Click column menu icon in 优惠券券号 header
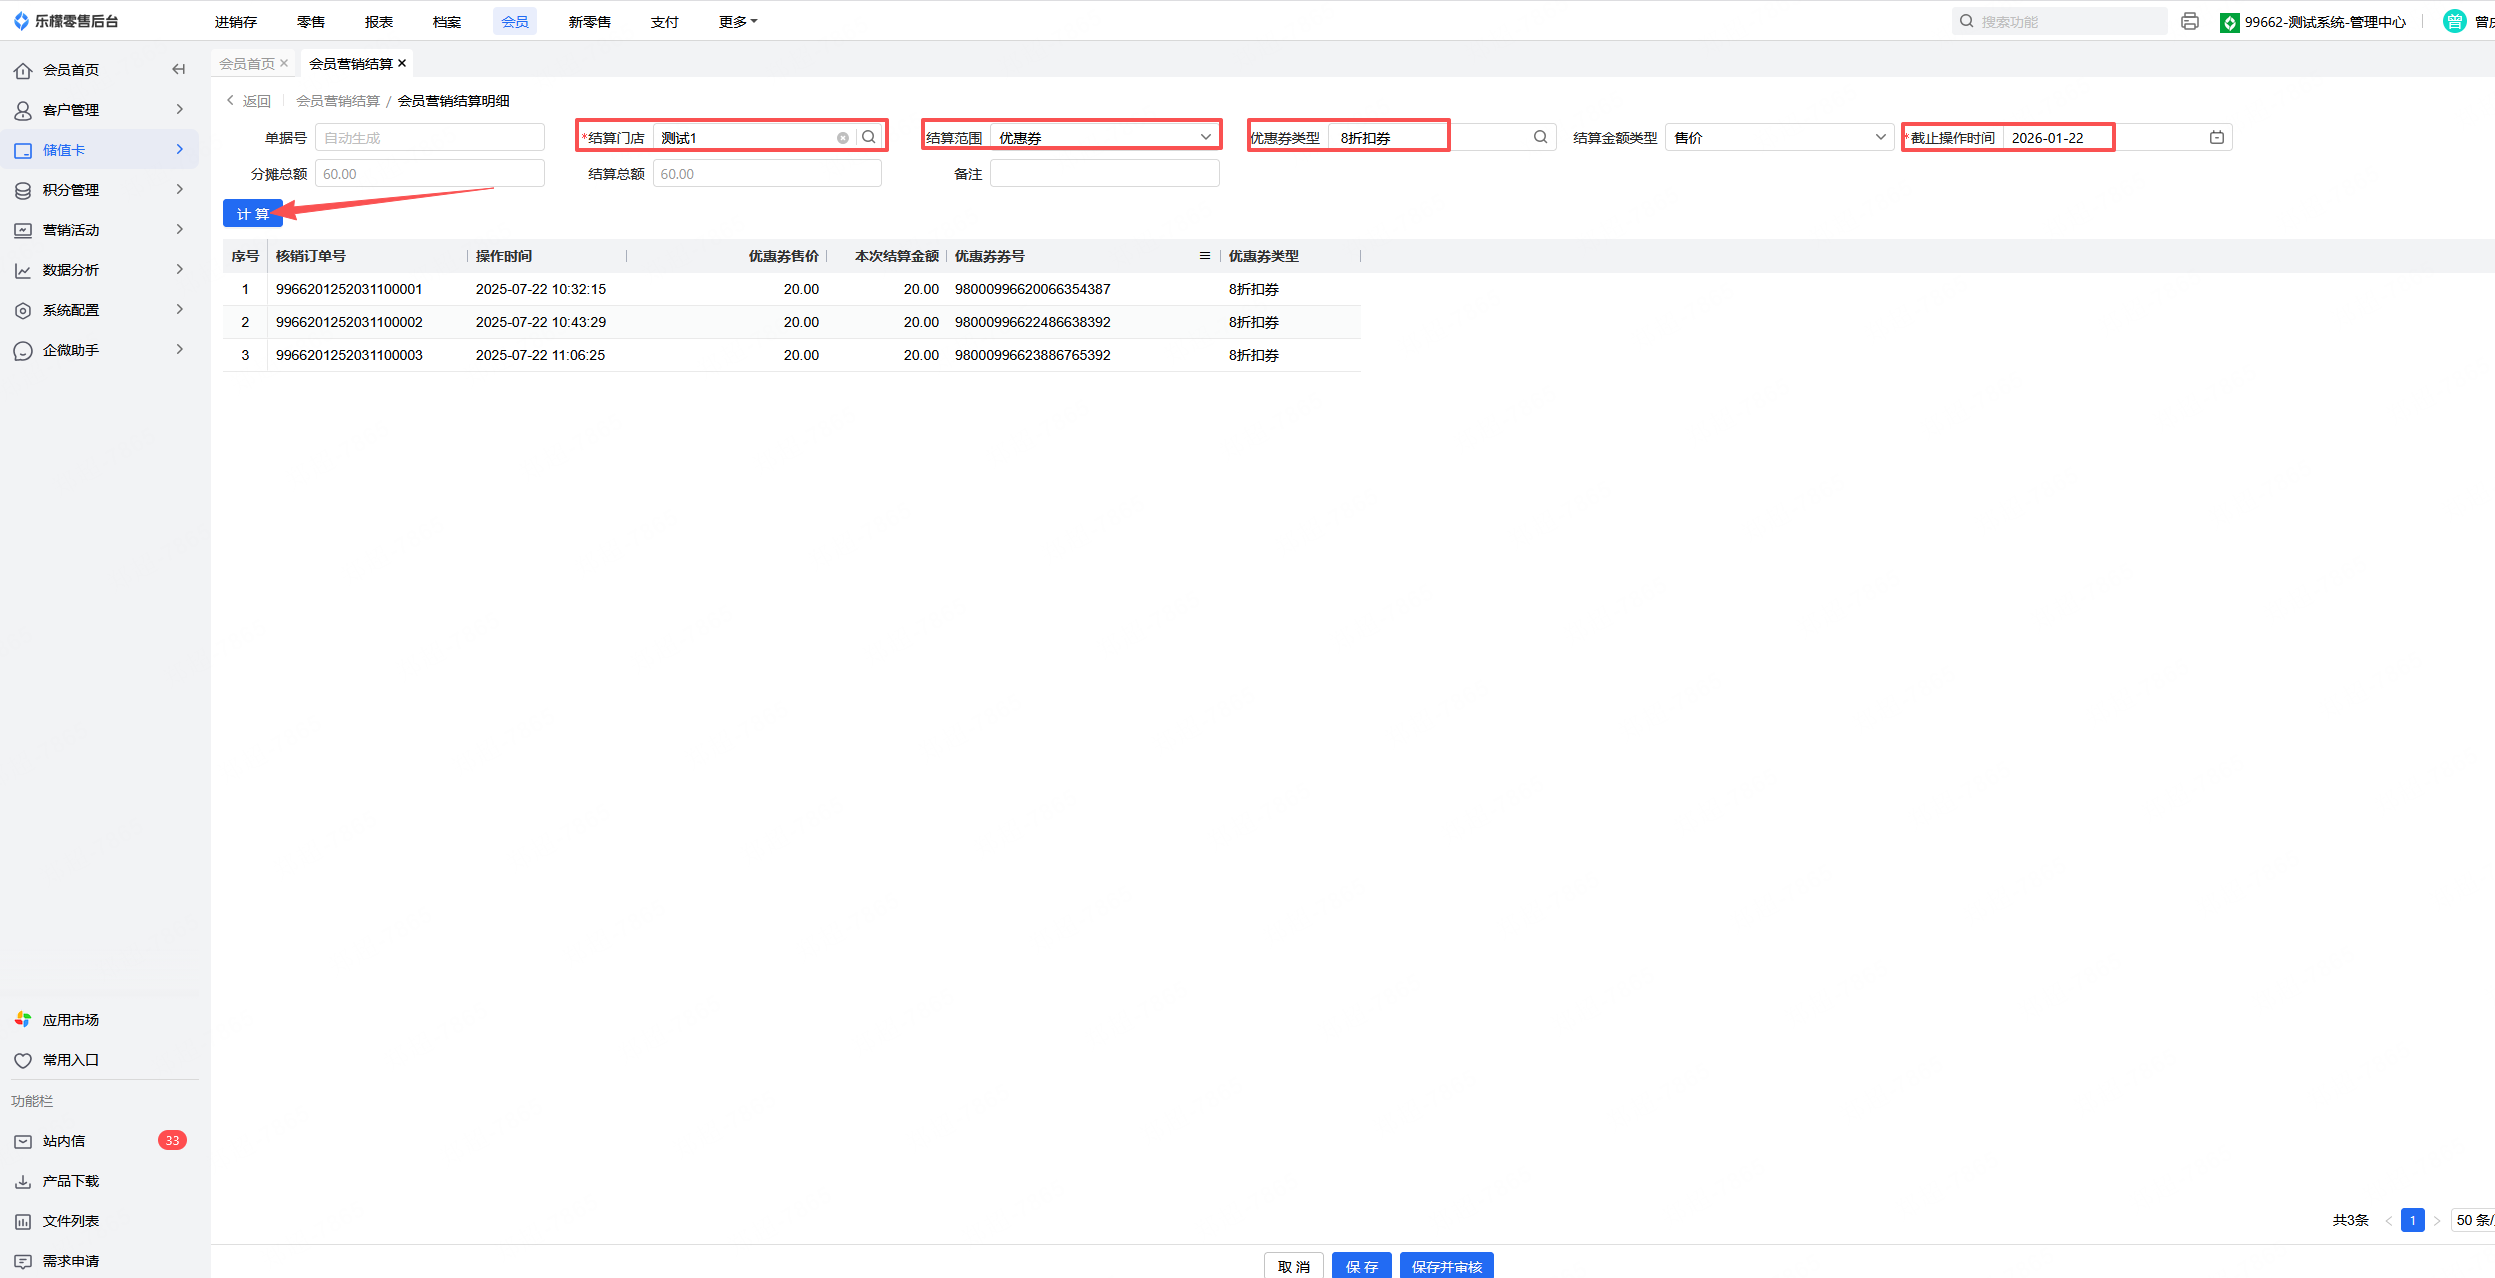The height and width of the screenshot is (1278, 2495). 1205,256
